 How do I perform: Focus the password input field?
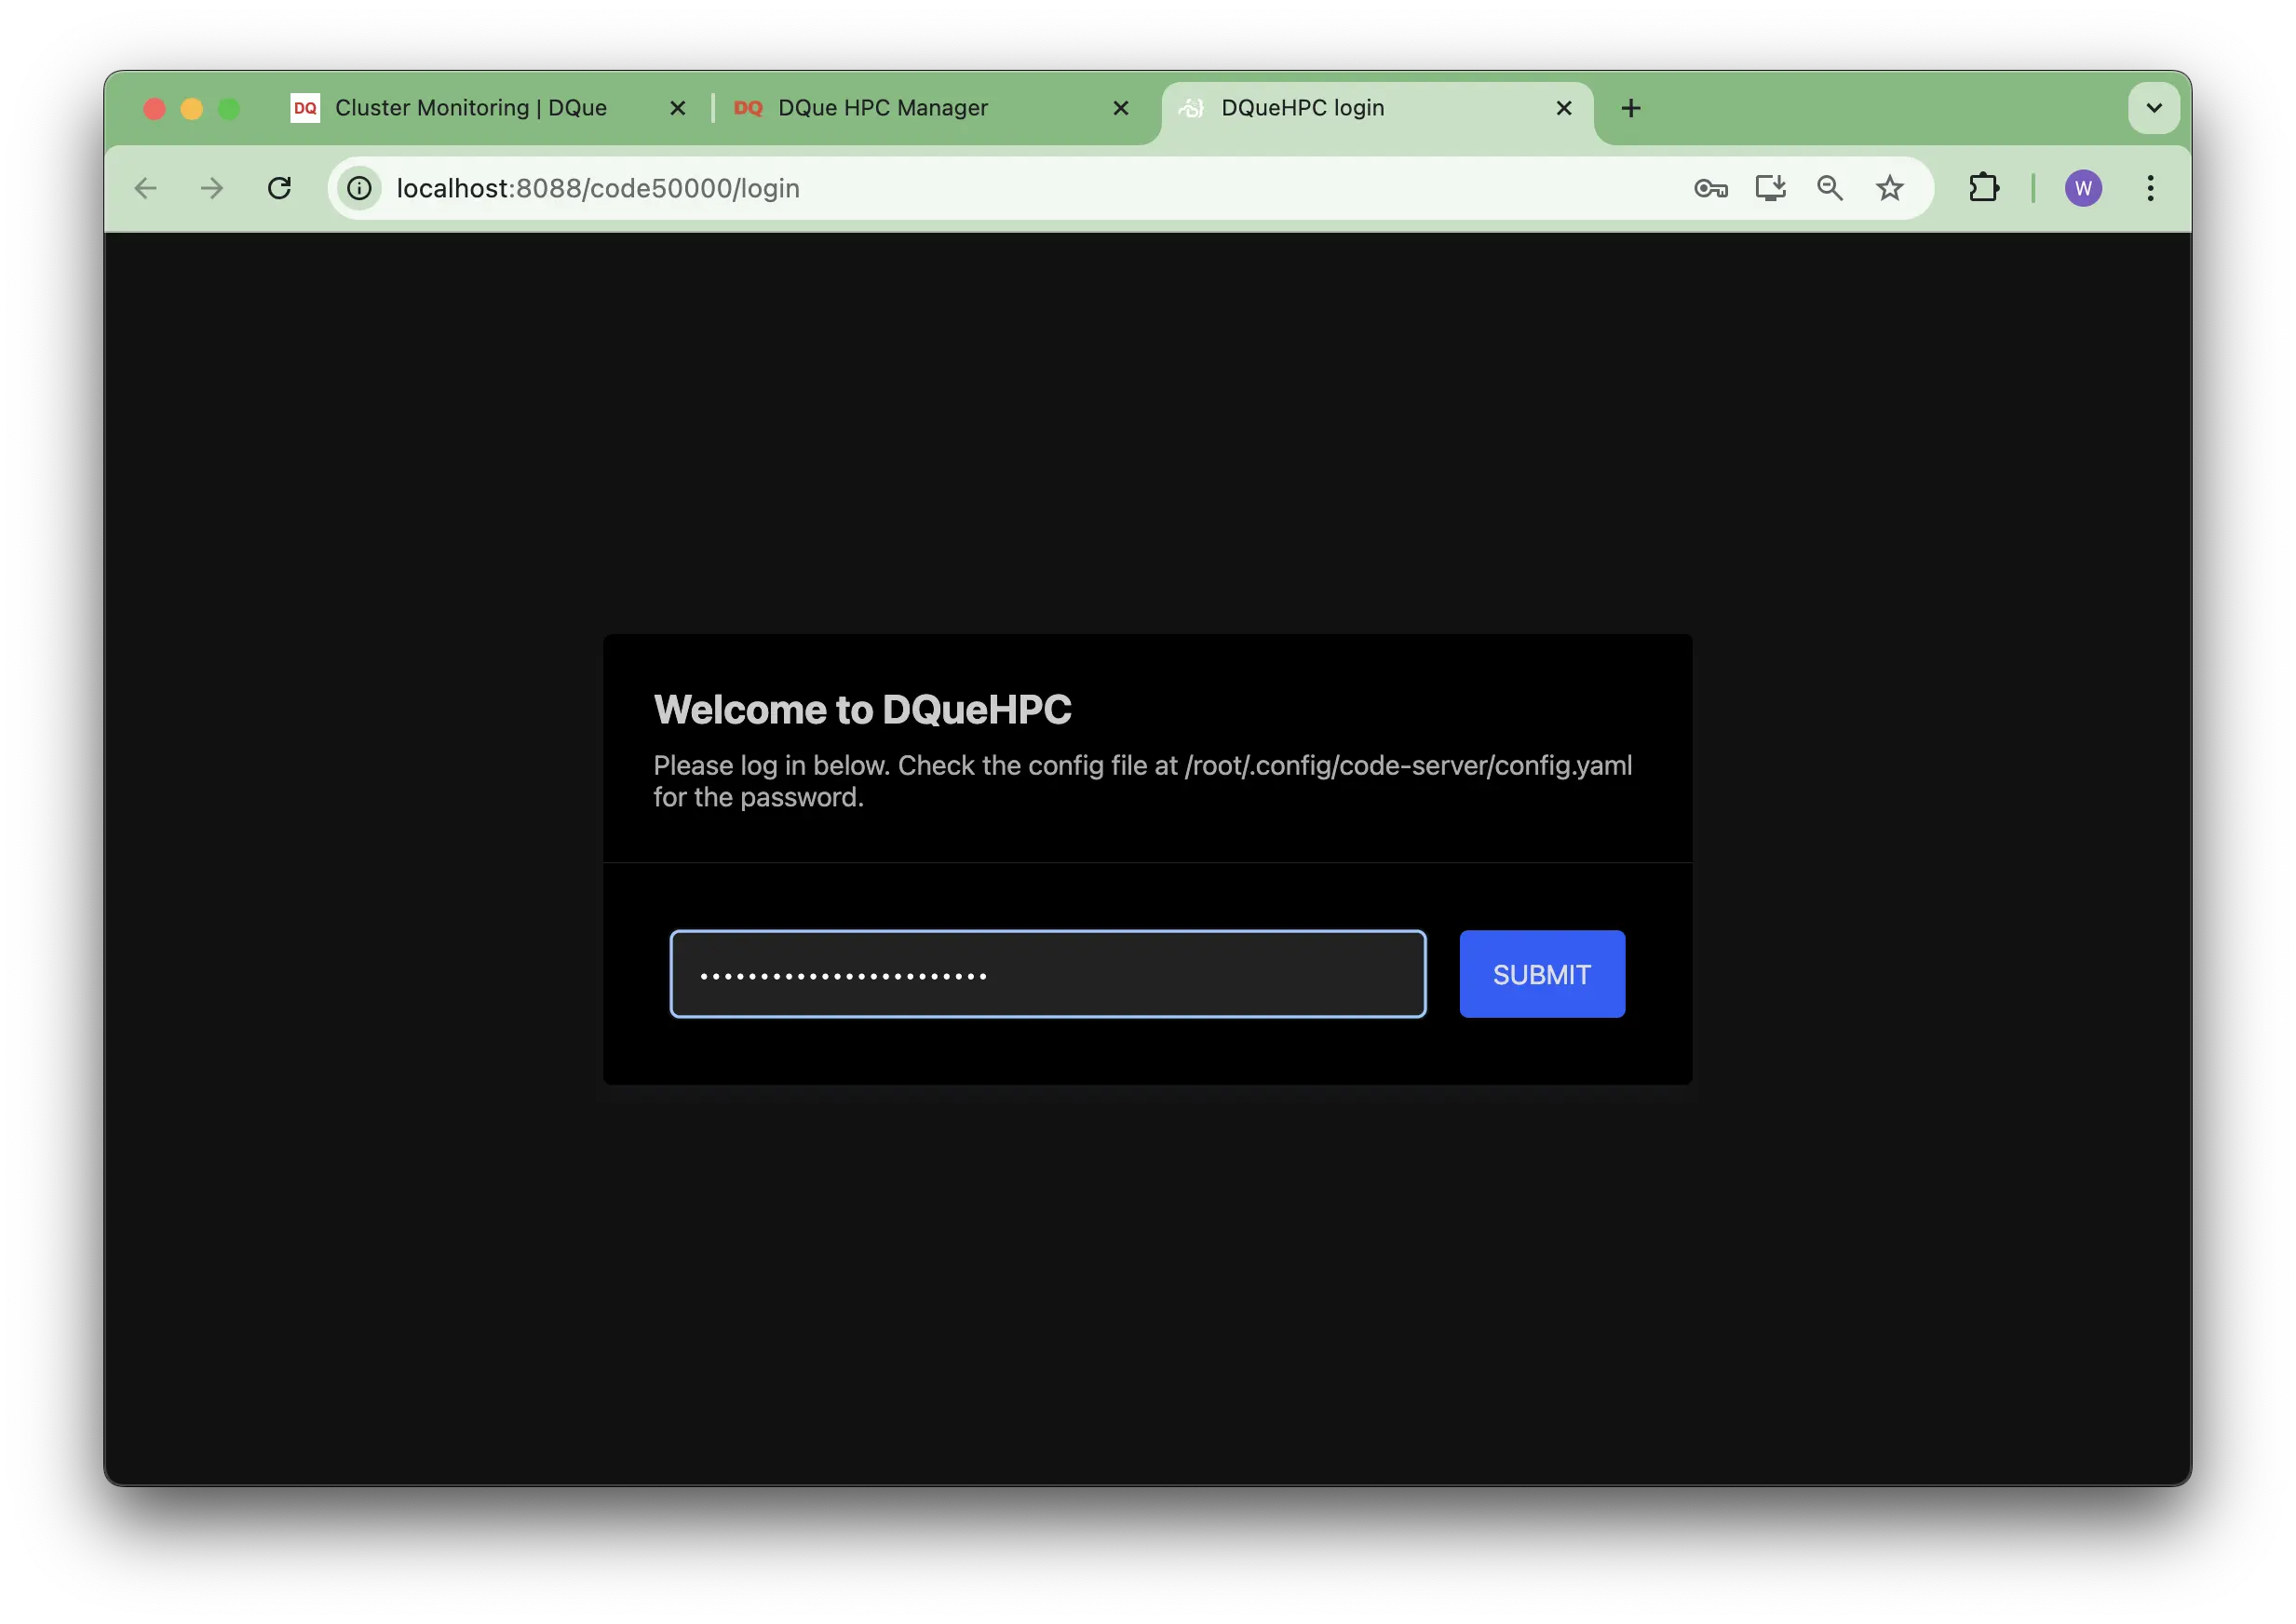point(1047,974)
